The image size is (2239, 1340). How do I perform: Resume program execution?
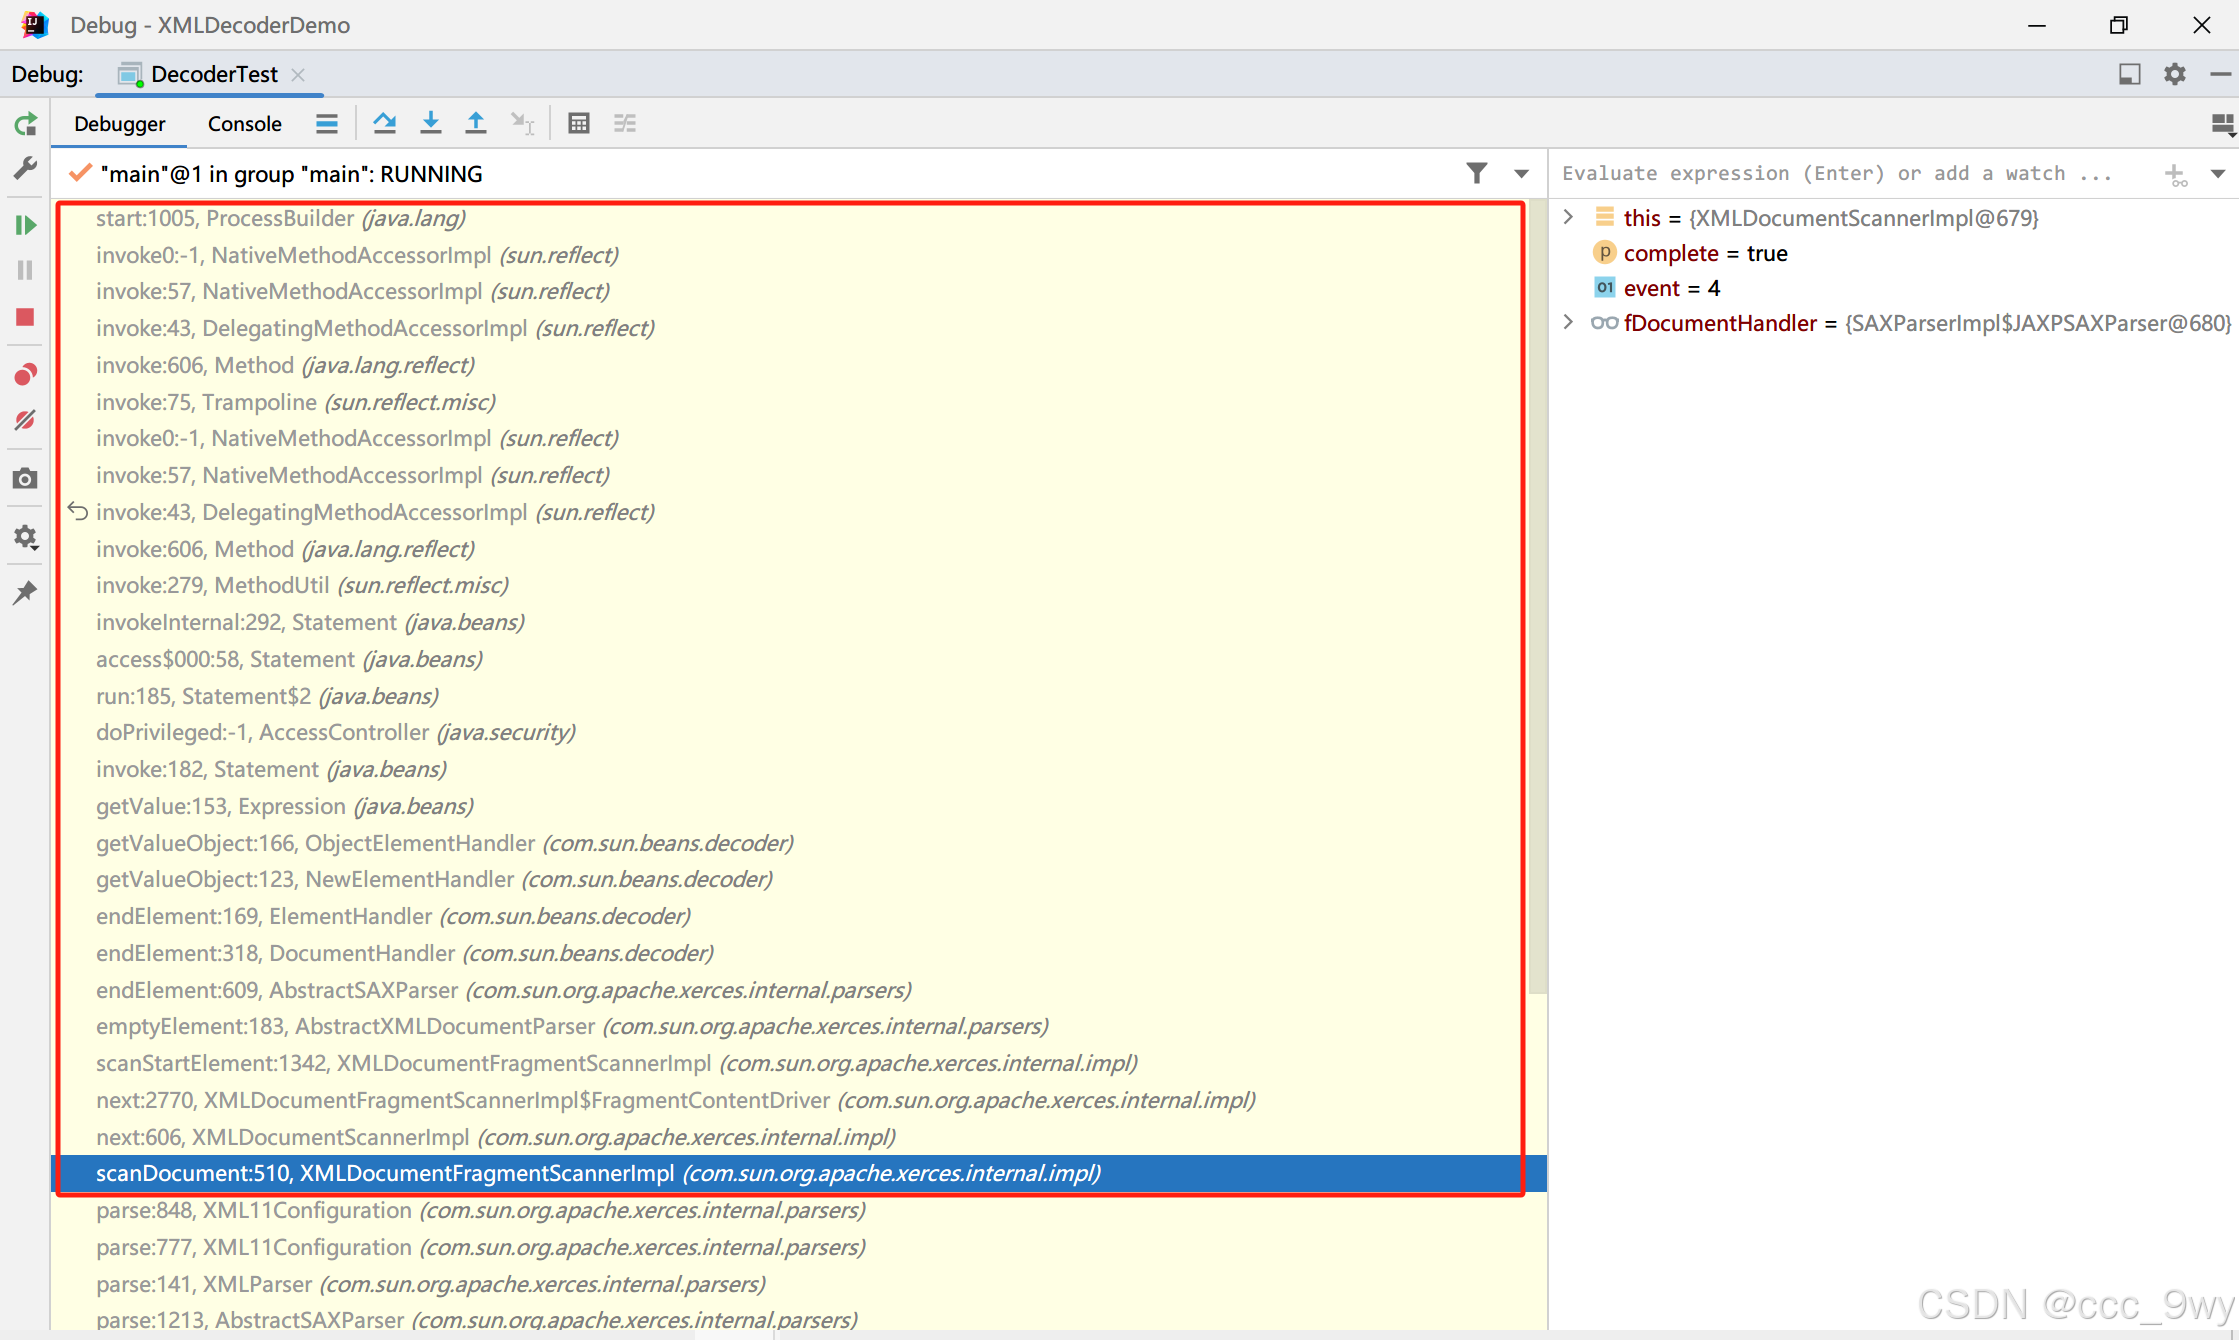[25, 225]
